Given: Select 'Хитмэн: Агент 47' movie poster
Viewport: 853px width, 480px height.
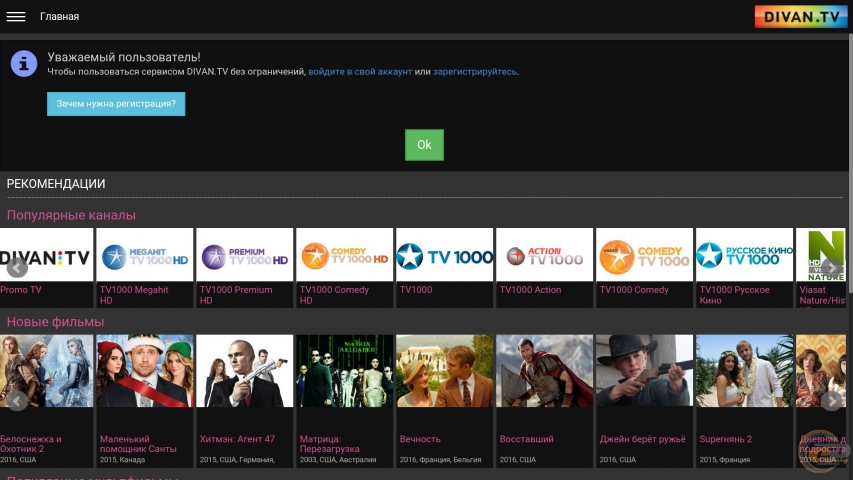Looking at the screenshot, I should click(x=245, y=371).
